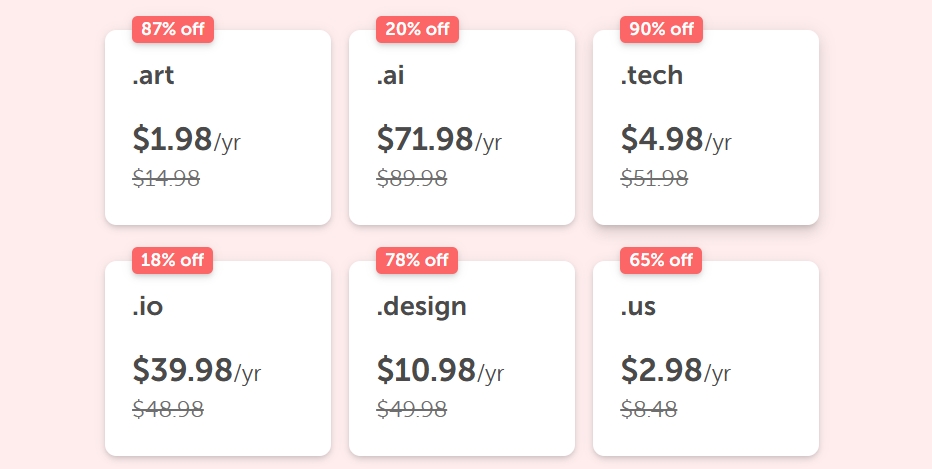Click the 87% off badge
The width and height of the screenshot is (932, 469).
172,29
